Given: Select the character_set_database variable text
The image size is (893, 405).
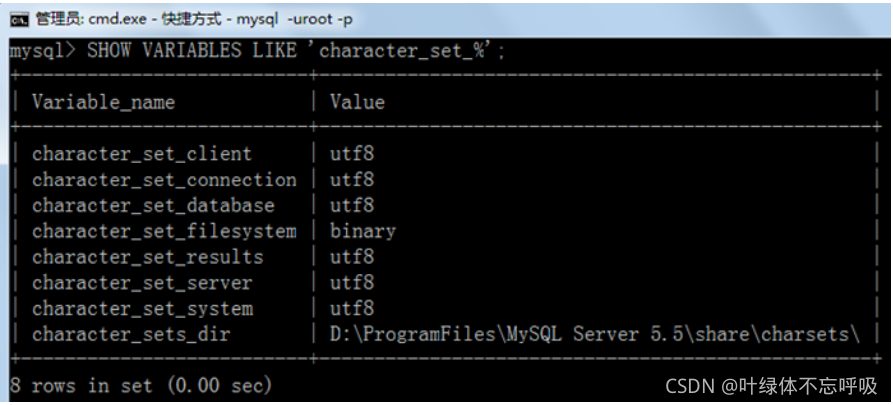Looking at the screenshot, I should 153,205.
